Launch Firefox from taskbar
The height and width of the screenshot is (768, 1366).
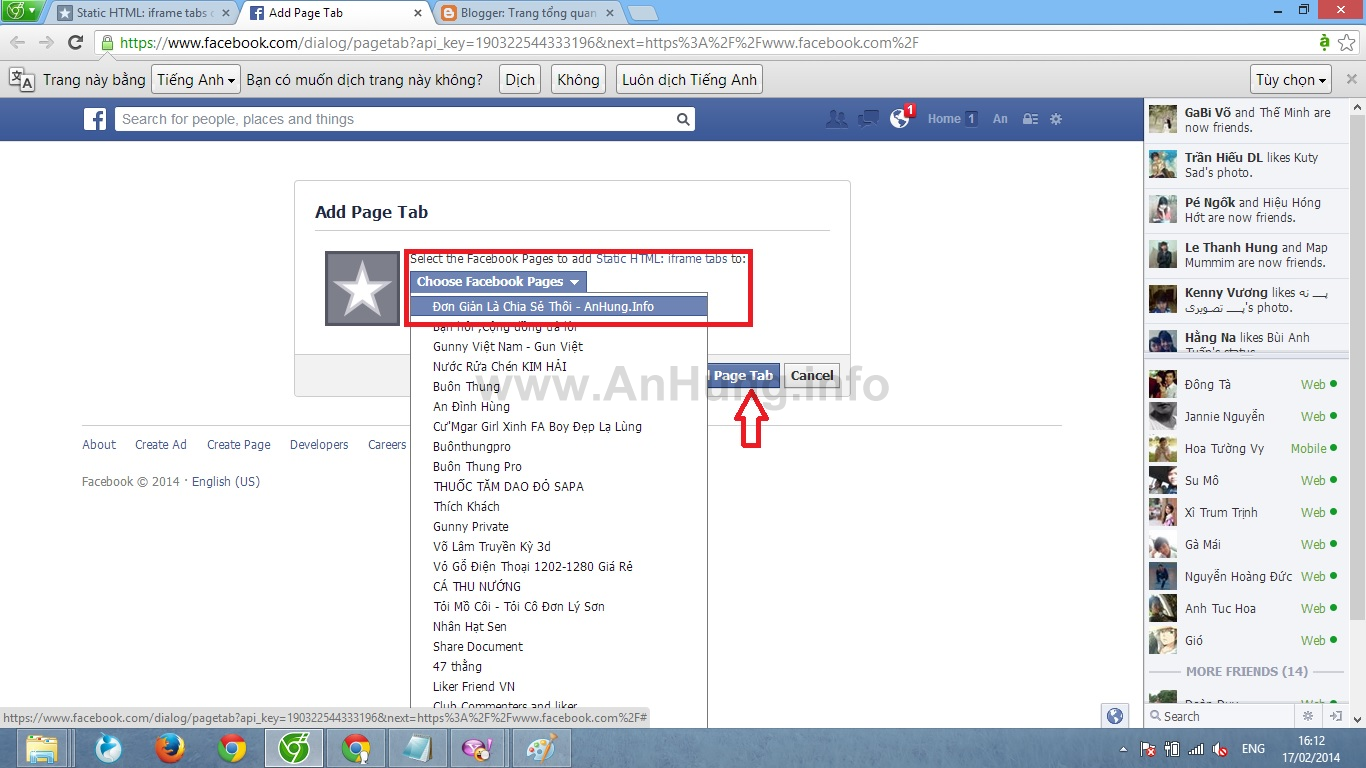pyautogui.click(x=170, y=748)
